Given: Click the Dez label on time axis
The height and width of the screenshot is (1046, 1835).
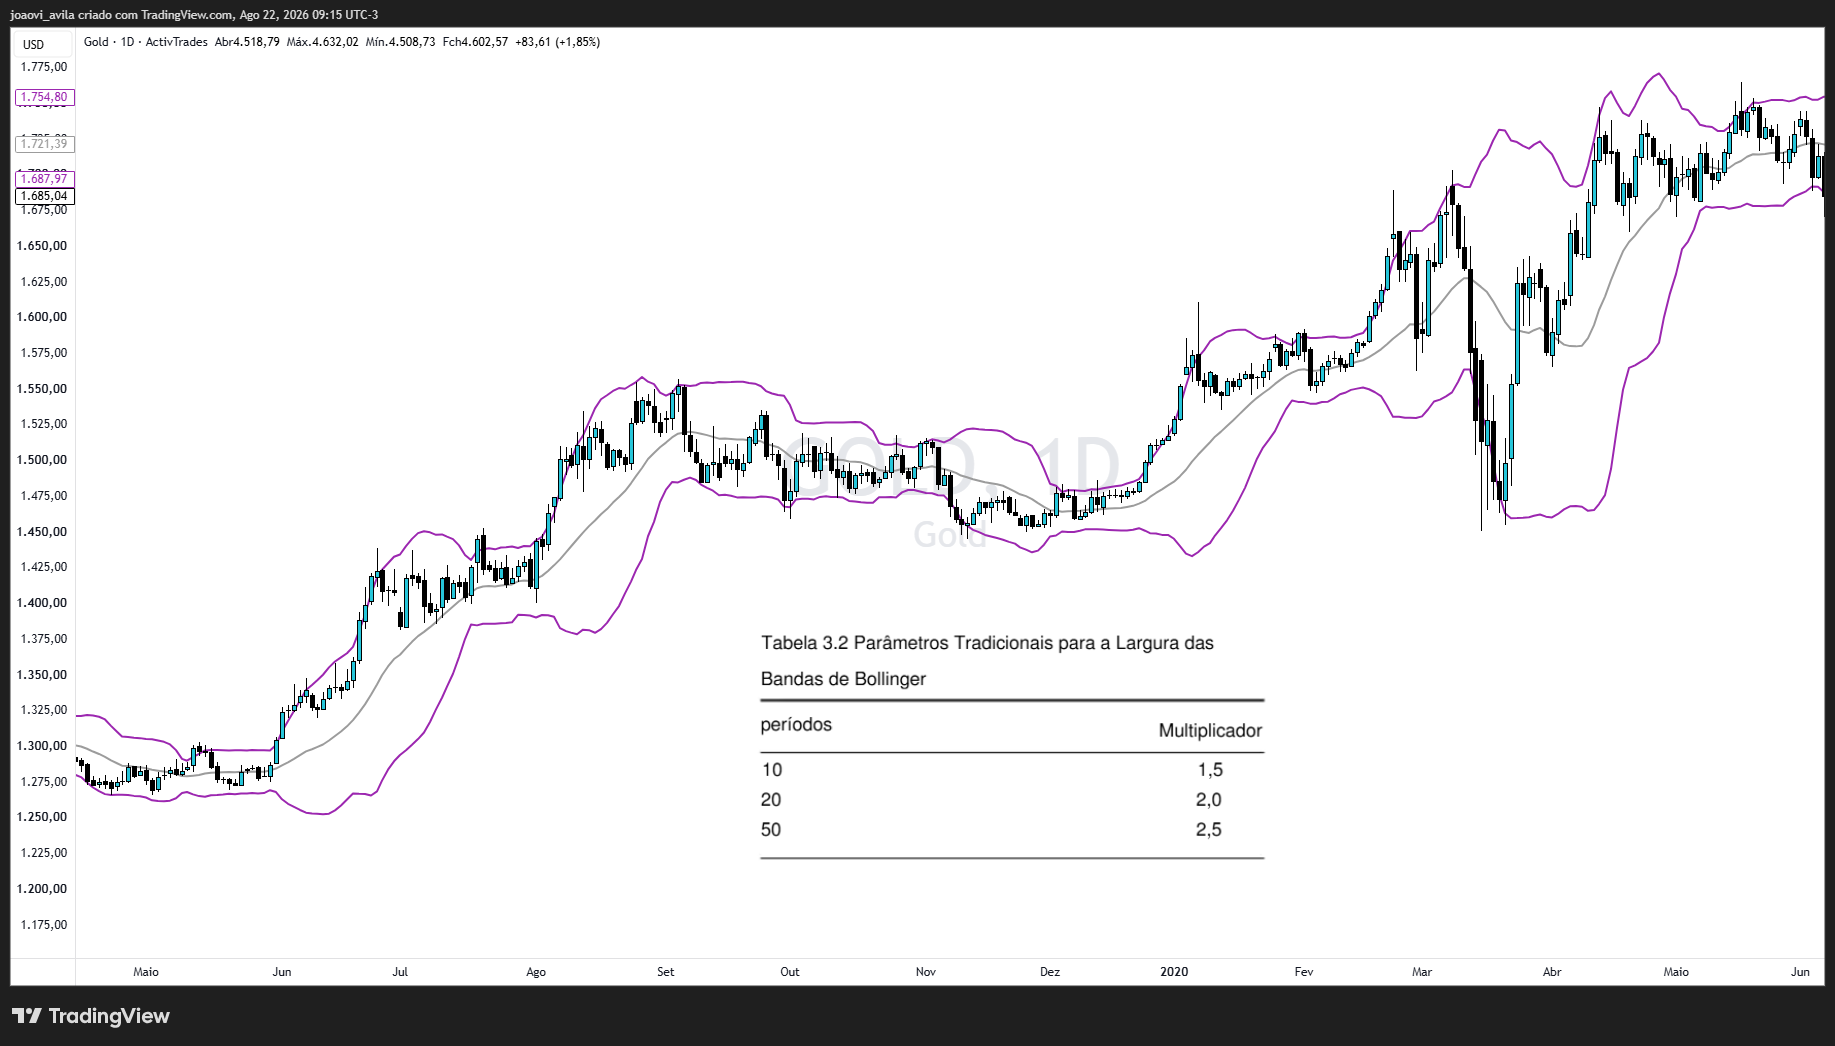Looking at the screenshot, I should (x=1050, y=972).
